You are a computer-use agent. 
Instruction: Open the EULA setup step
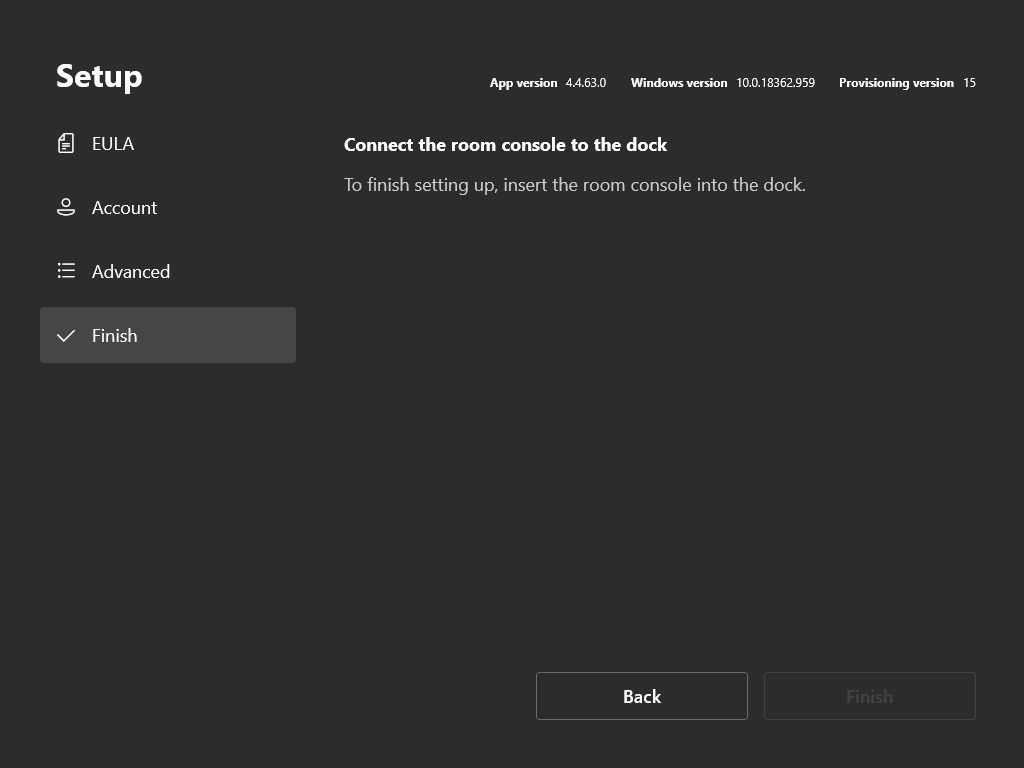(x=168, y=143)
